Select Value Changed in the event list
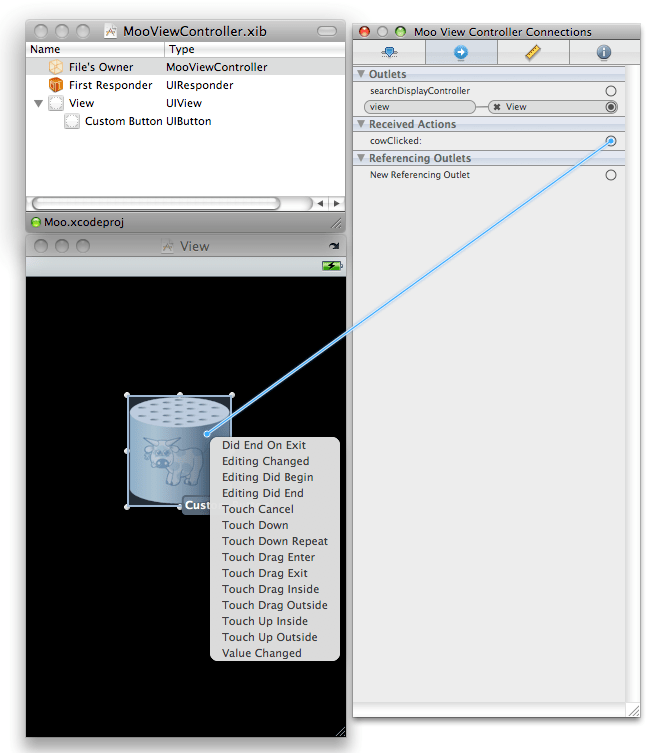 pyautogui.click(x=261, y=653)
